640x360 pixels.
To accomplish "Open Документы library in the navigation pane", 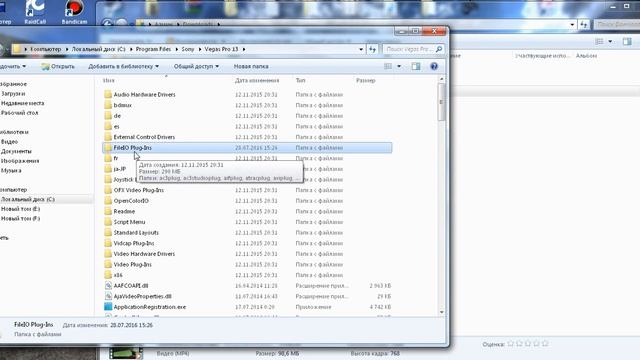I will pos(16,151).
